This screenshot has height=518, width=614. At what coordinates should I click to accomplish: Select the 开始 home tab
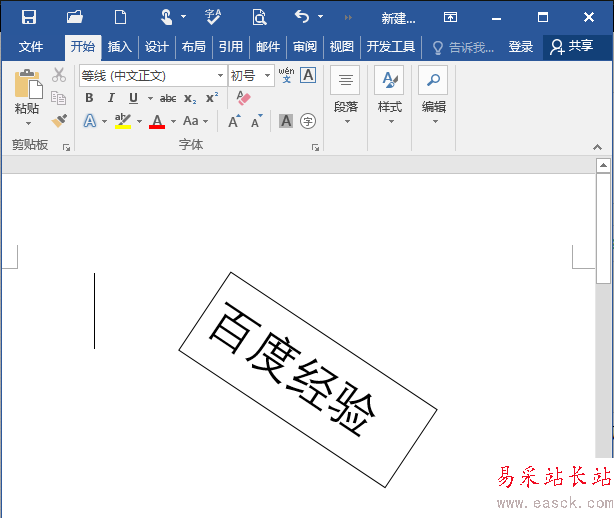click(x=83, y=47)
